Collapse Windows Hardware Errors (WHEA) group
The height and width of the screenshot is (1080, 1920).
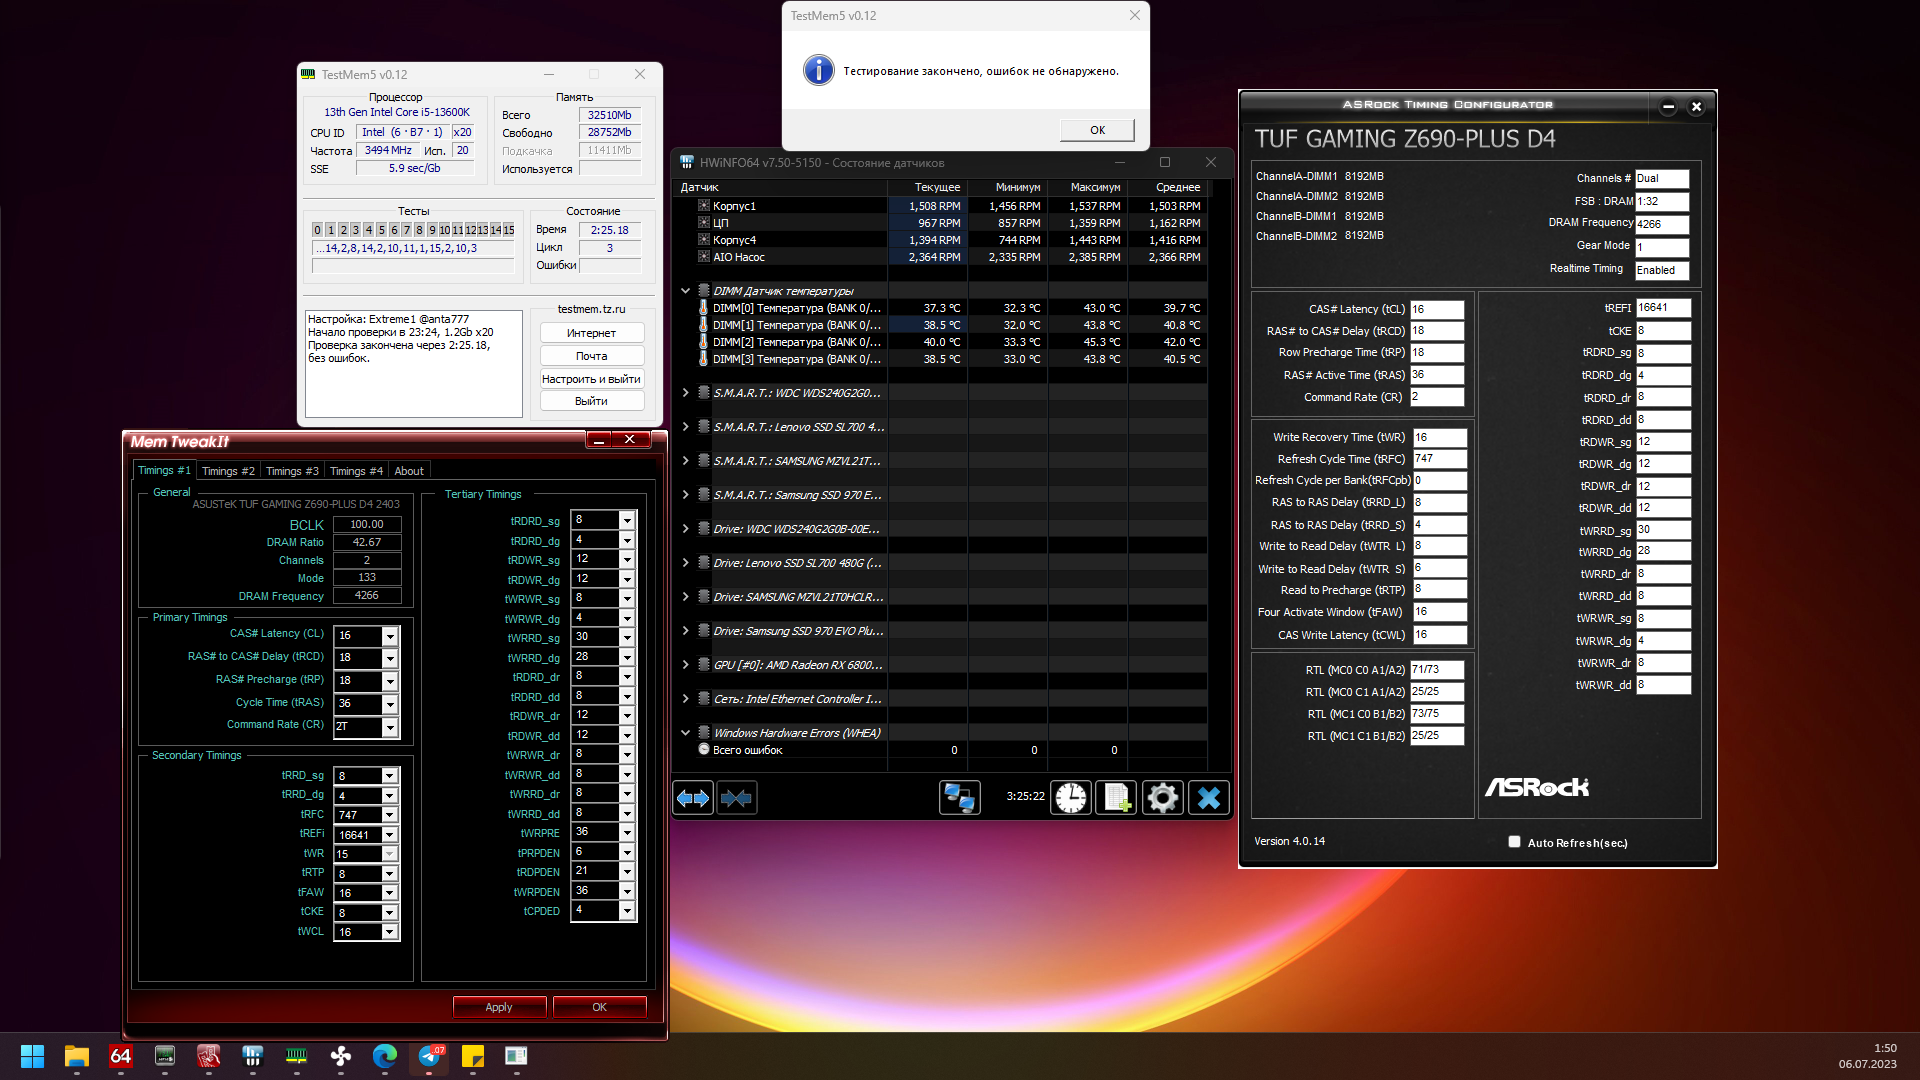(x=685, y=733)
